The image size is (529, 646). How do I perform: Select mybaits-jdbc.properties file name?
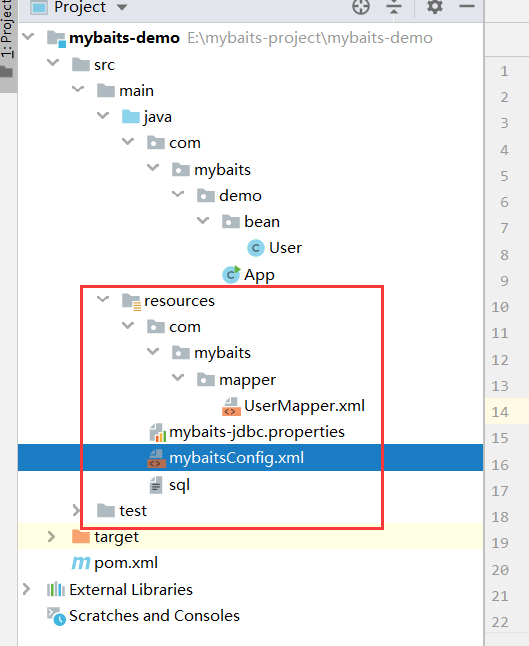[257, 432]
